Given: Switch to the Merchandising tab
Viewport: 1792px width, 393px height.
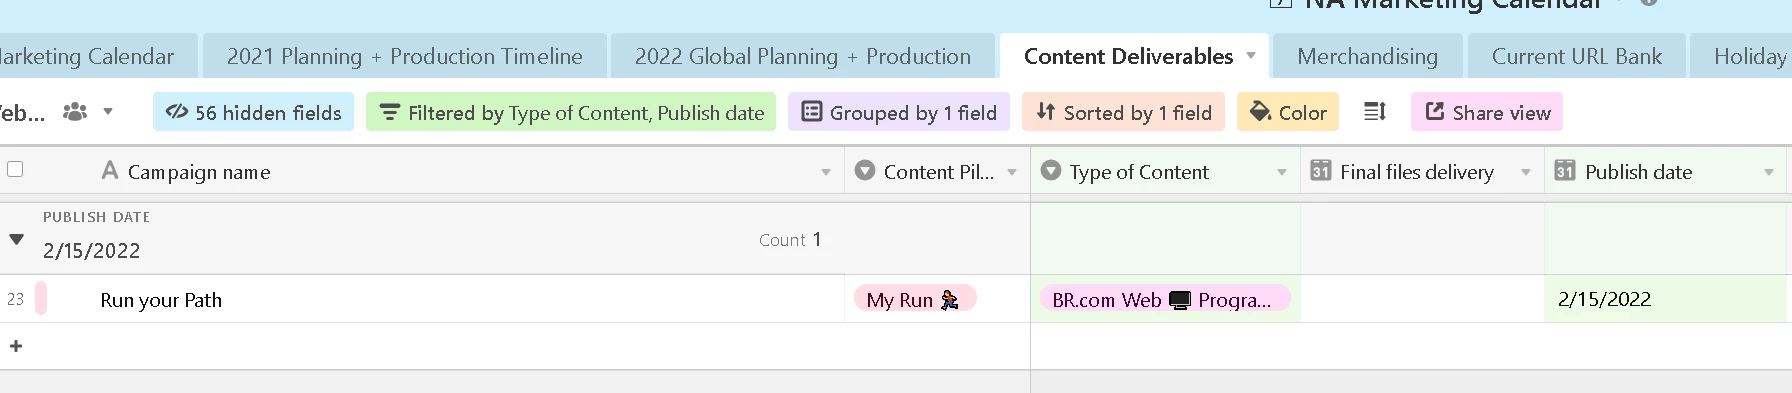Looking at the screenshot, I should [x=1367, y=56].
